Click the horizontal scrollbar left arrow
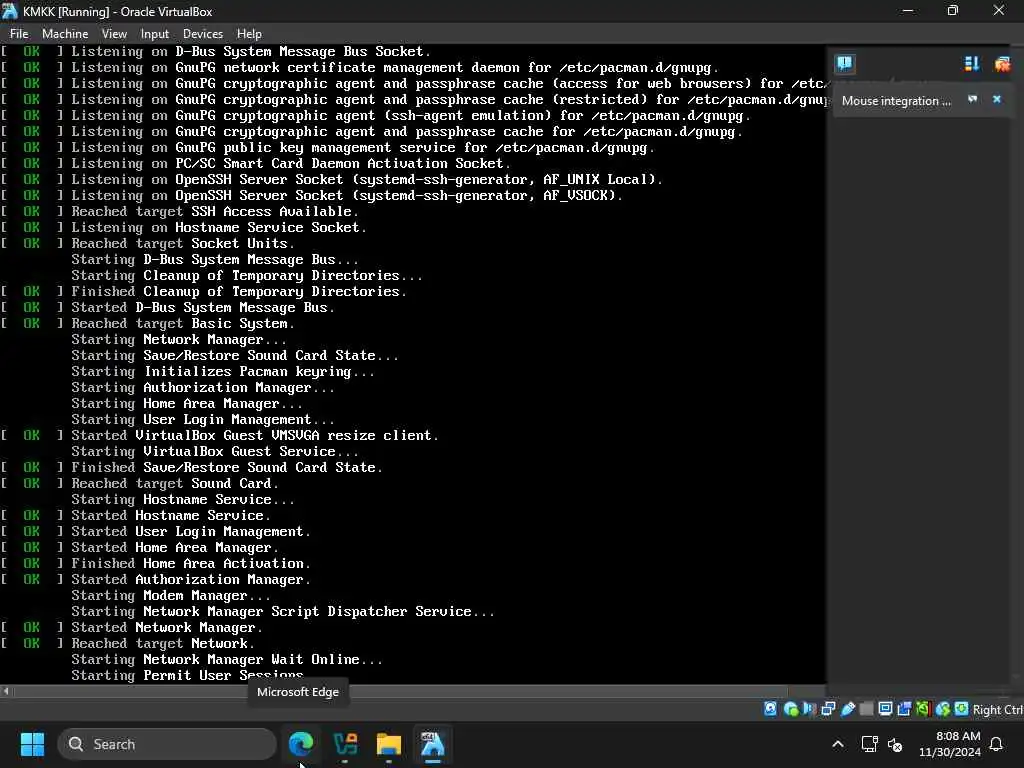 pyautogui.click(x=6, y=690)
